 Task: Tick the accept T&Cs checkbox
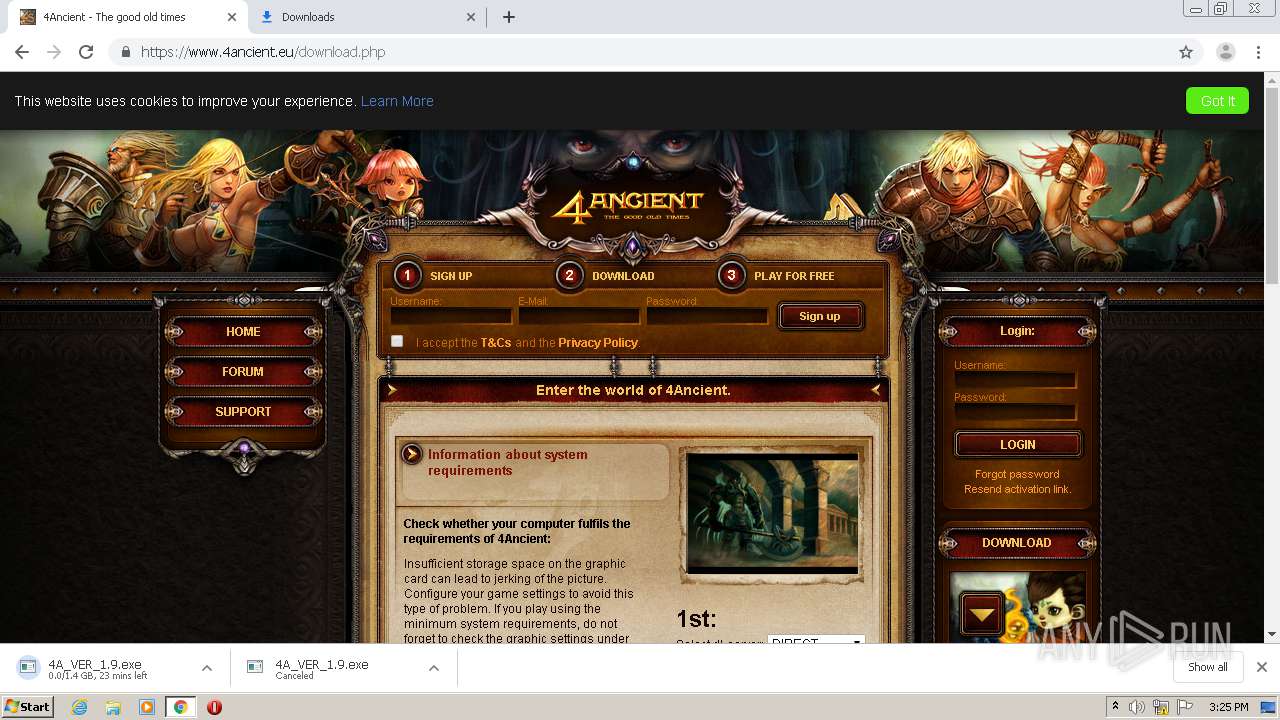click(397, 341)
